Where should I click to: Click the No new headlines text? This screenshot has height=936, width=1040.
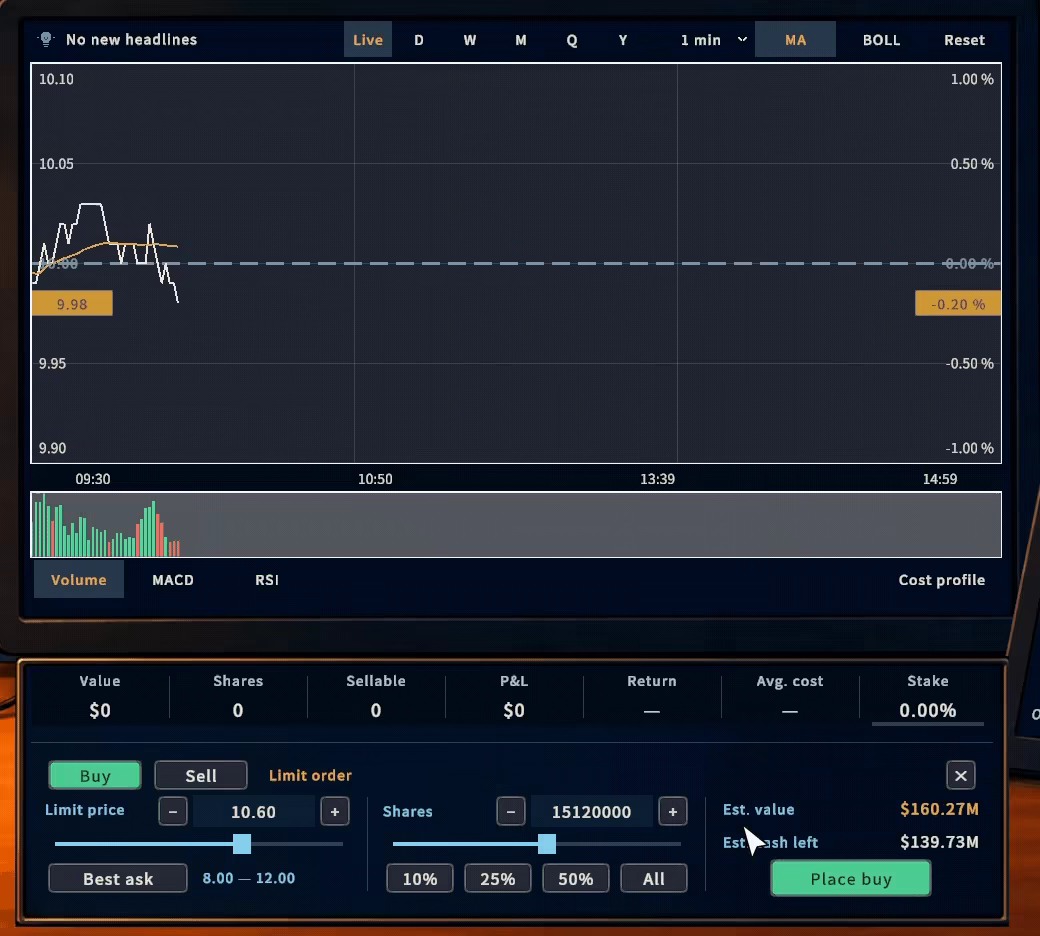[131, 39]
